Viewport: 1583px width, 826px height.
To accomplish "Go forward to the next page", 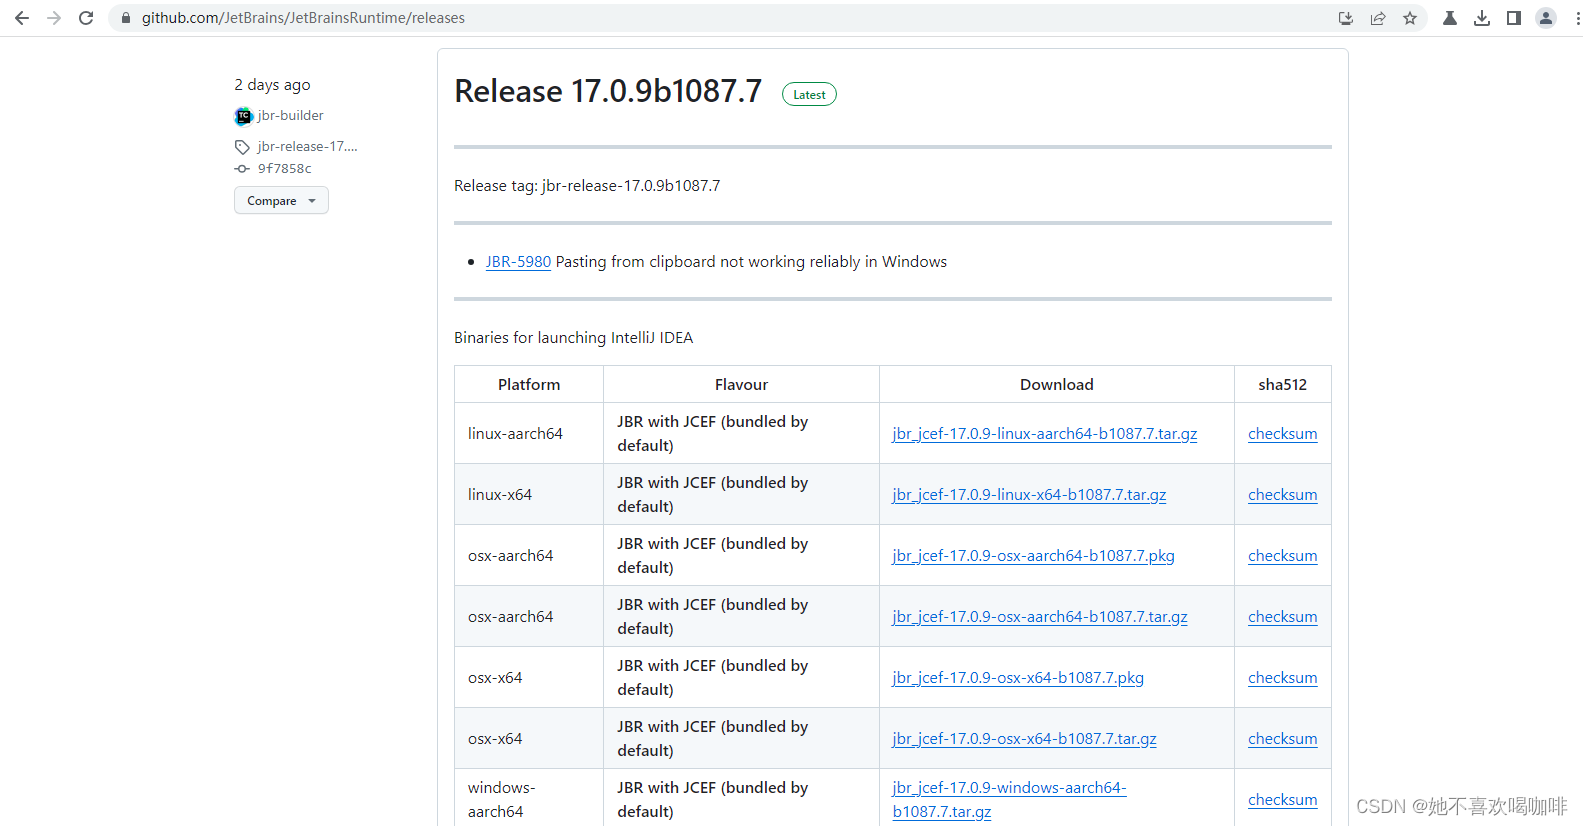I will [54, 18].
